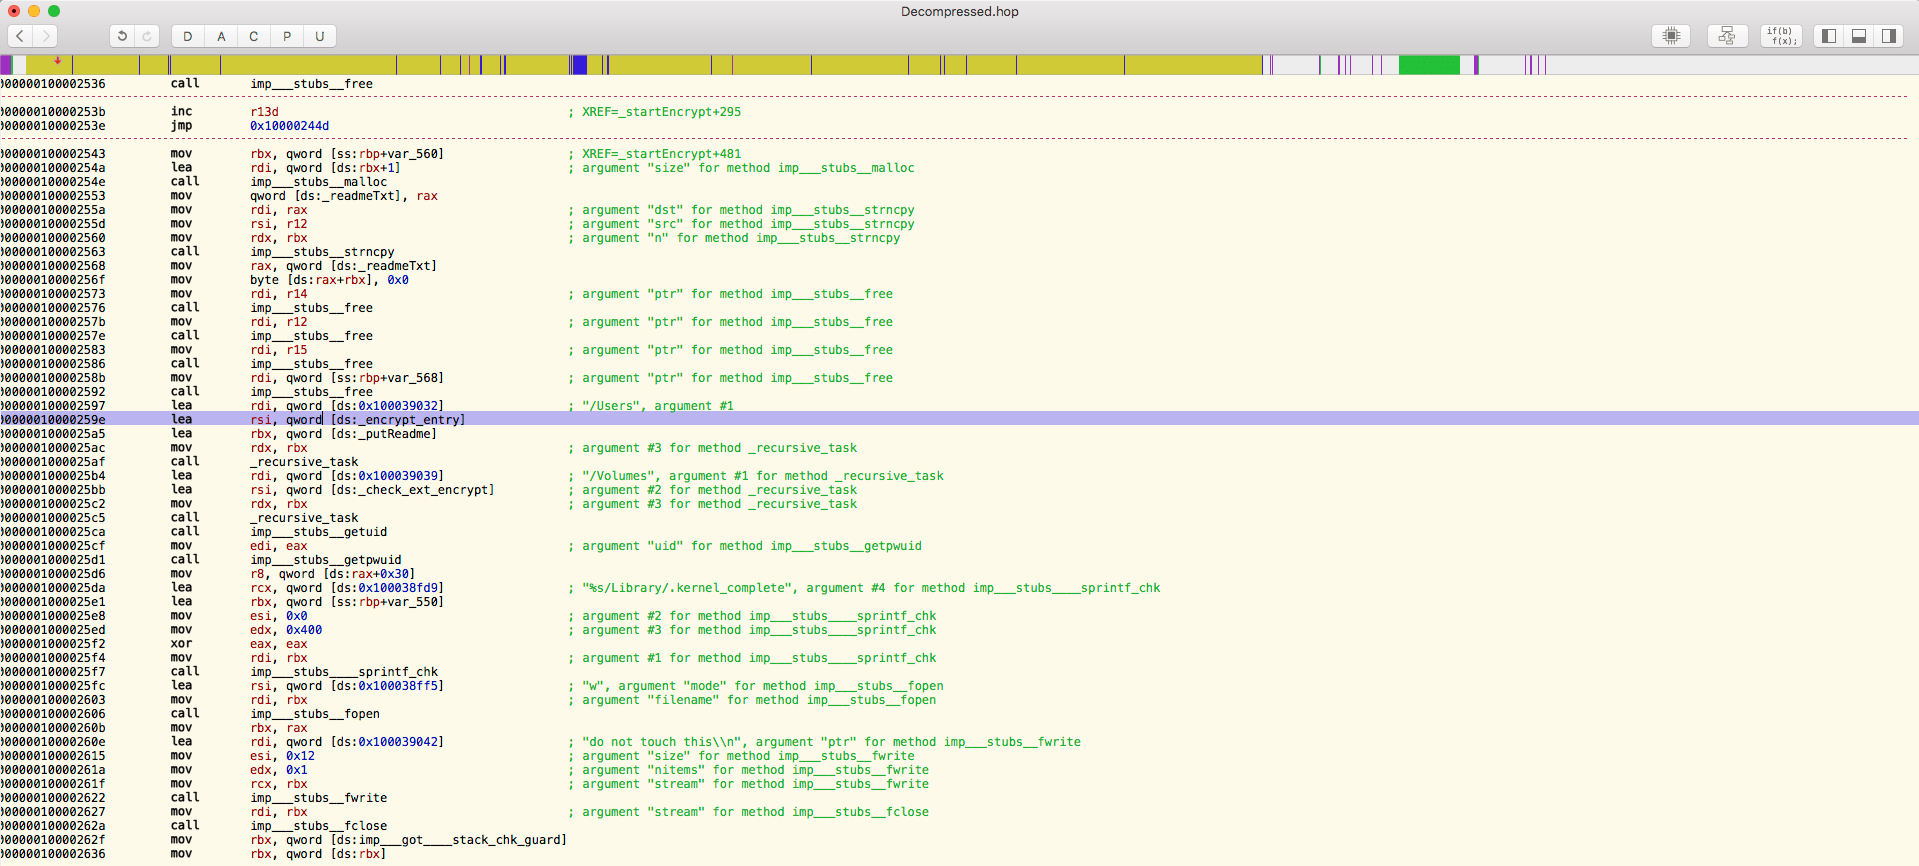Image resolution: width=1919 pixels, height=866 pixels.
Task: Mark selection as code with C button
Action: tap(254, 36)
